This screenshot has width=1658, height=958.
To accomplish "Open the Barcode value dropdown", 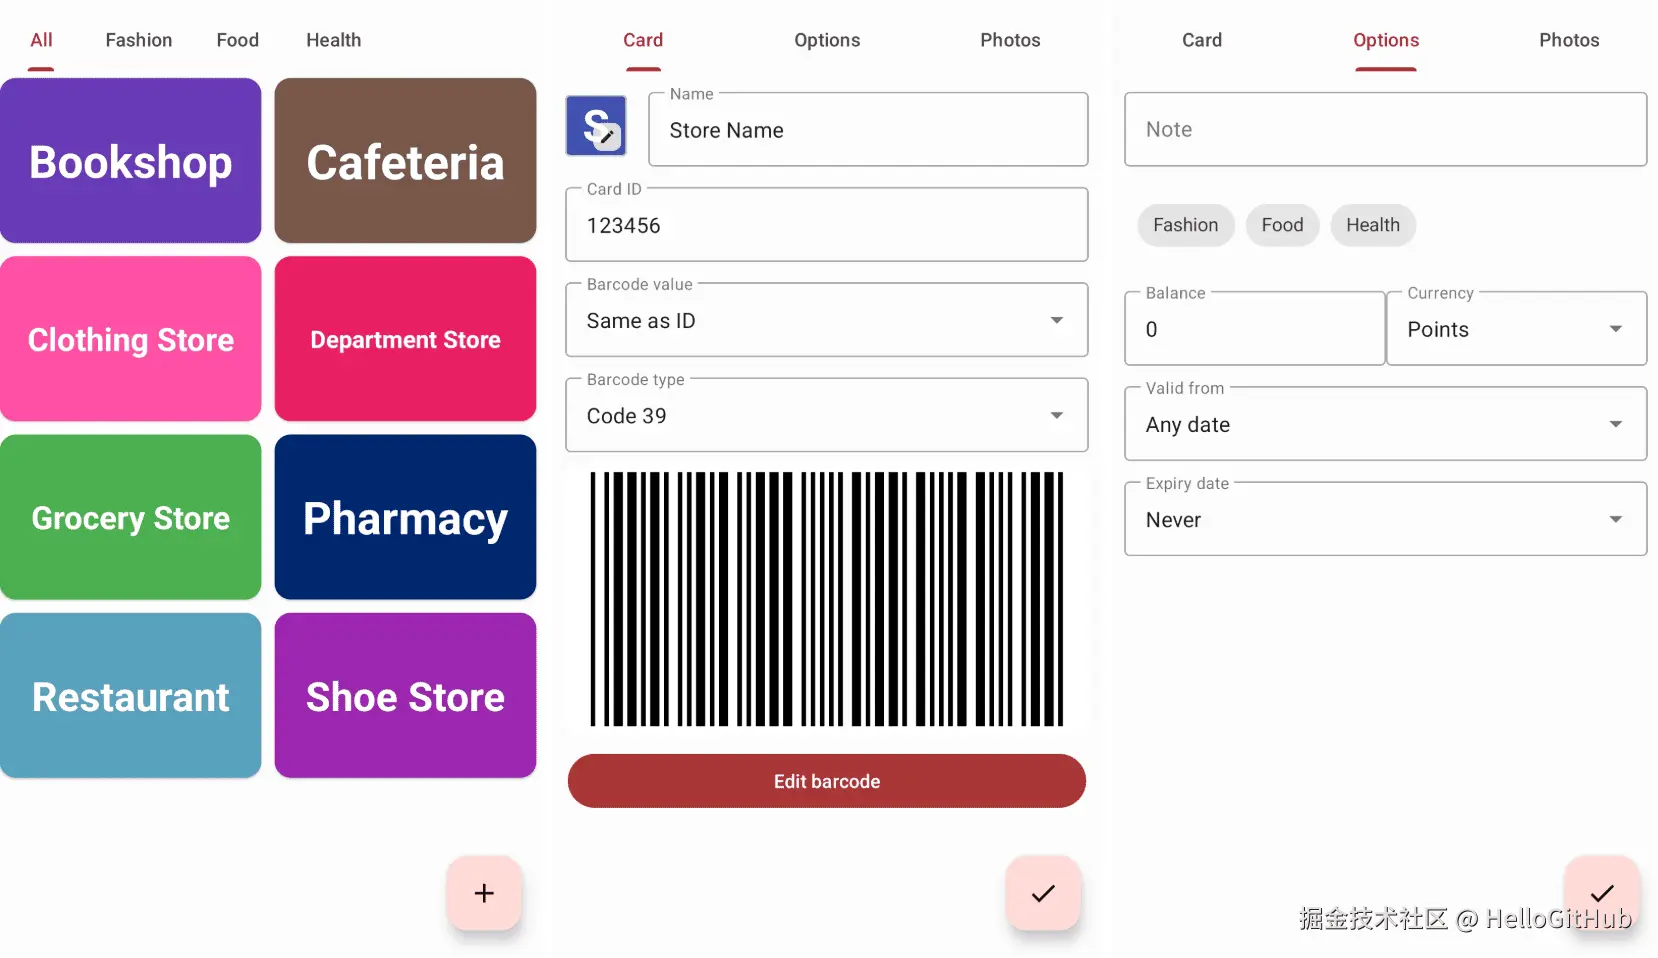I will tap(827, 320).
